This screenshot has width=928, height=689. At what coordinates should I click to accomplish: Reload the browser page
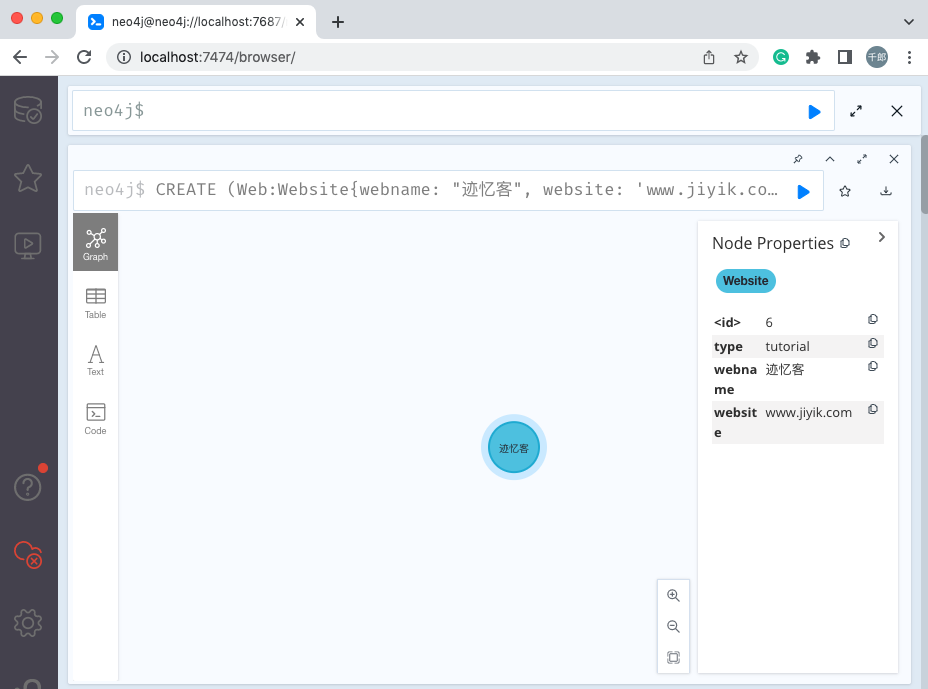coord(84,57)
